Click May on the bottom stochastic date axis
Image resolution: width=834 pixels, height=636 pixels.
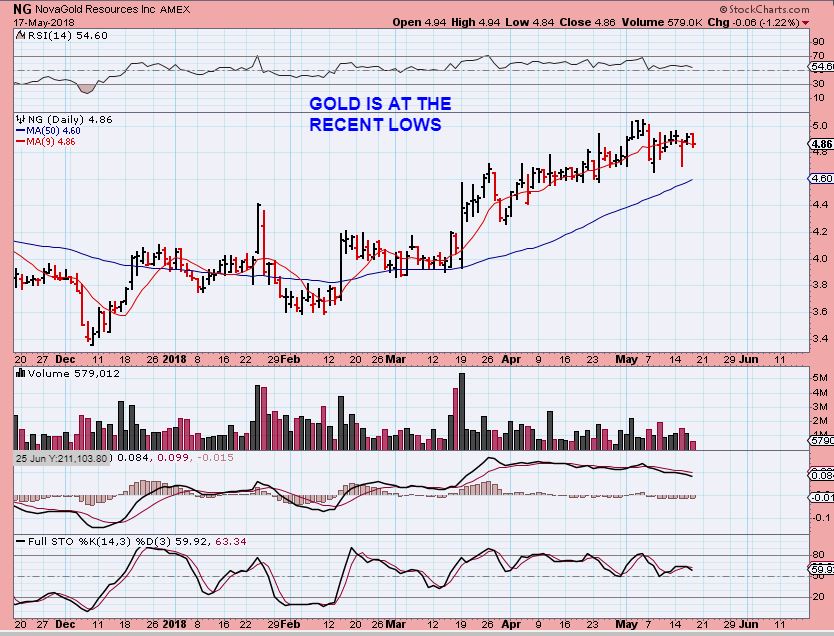pyautogui.click(x=626, y=624)
